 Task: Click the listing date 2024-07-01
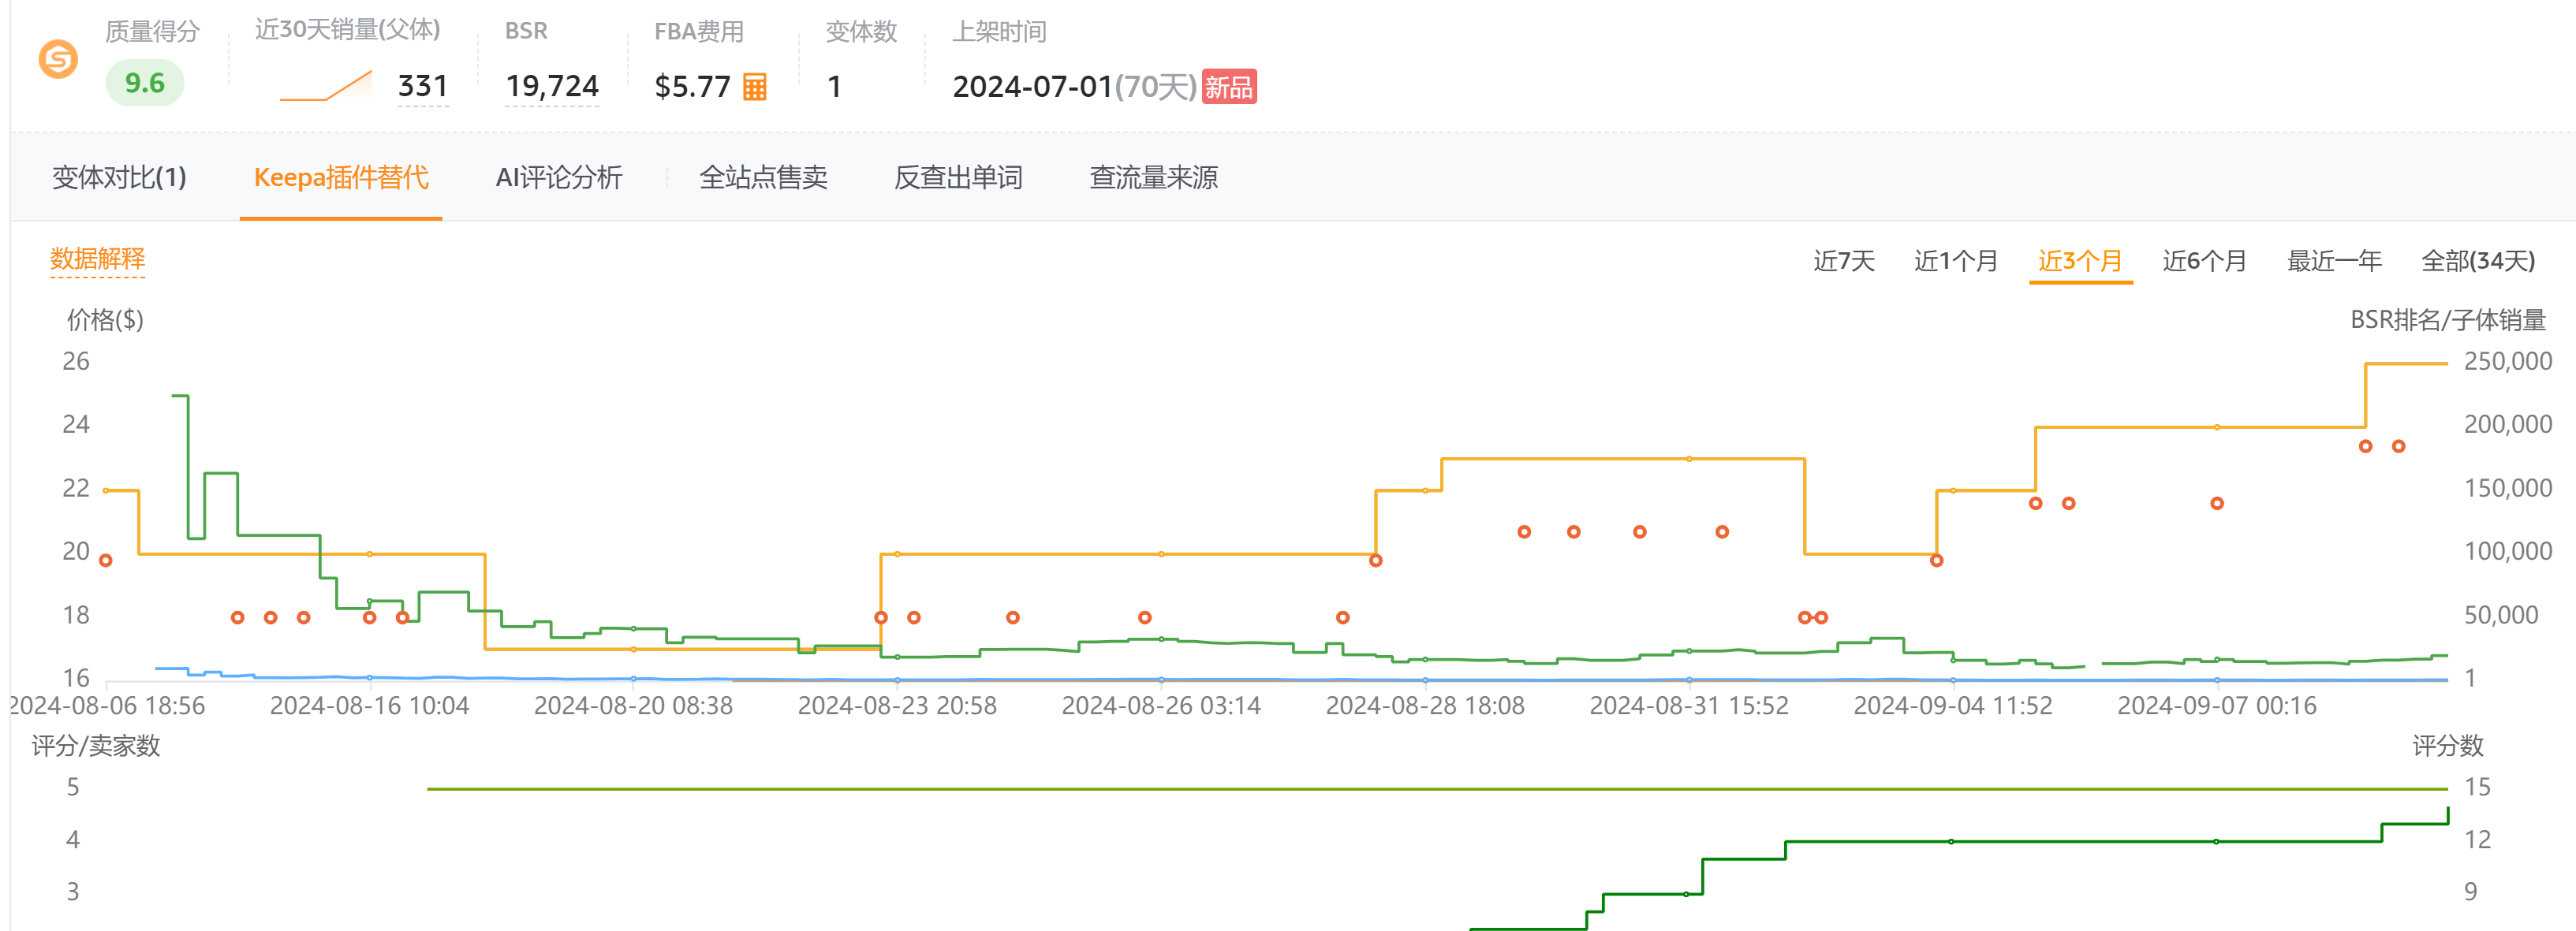pos(1033,87)
